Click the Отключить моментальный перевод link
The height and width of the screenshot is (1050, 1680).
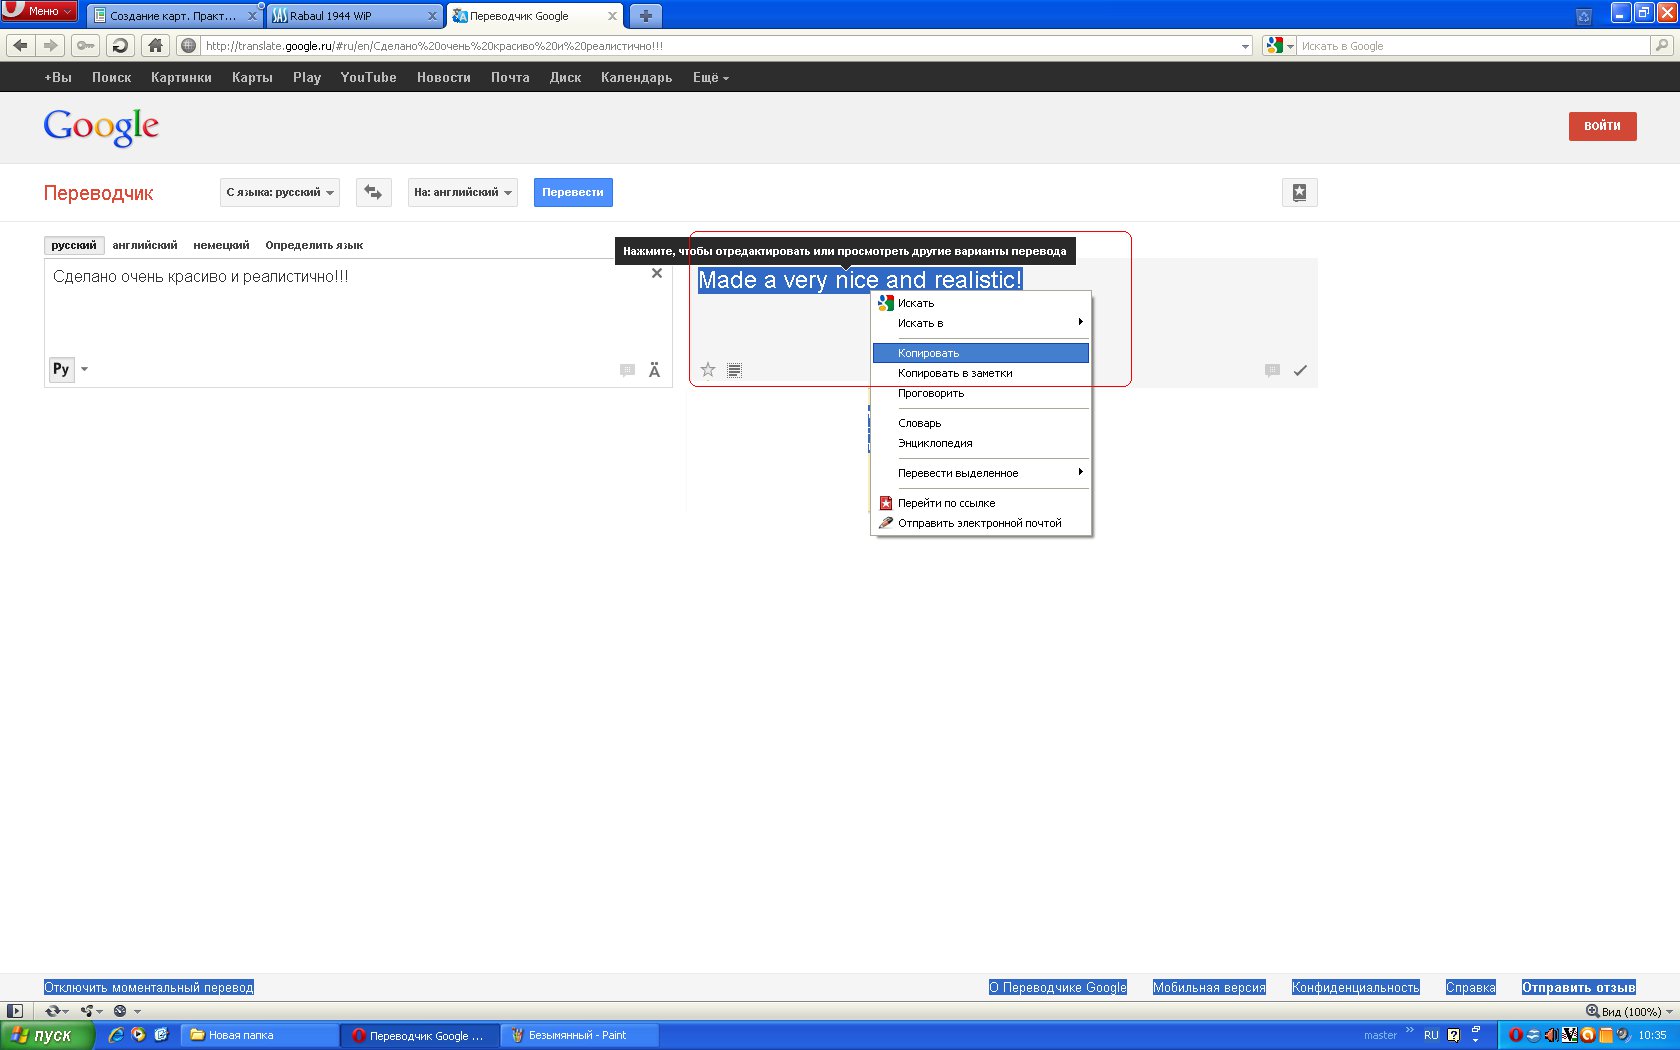click(x=149, y=987)
